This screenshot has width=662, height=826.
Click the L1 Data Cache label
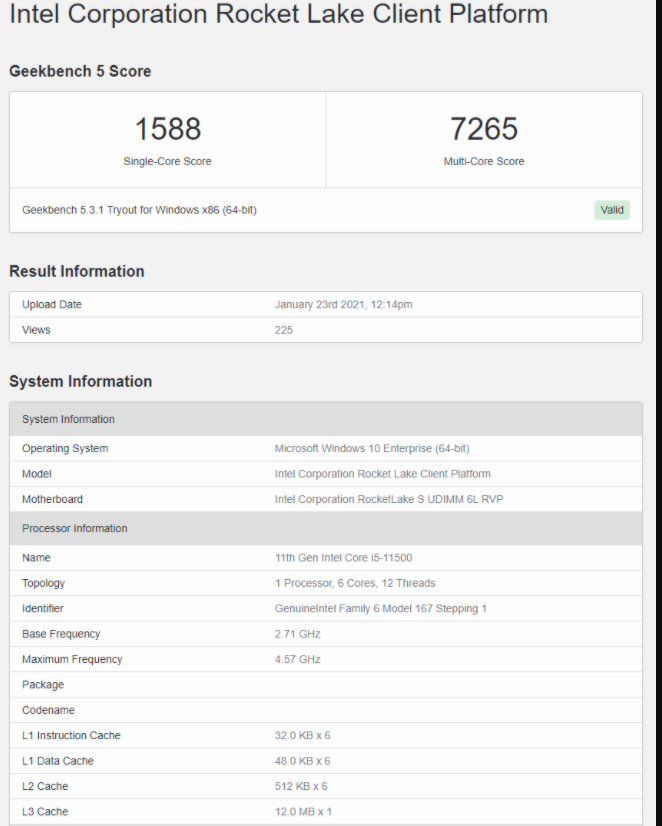click(58, 761)
